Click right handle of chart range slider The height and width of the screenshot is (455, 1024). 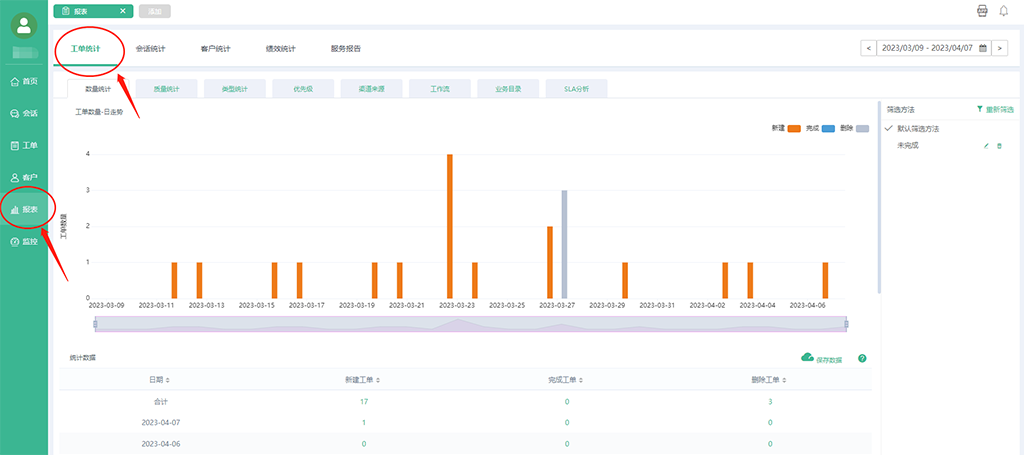[x=846, y=324]
